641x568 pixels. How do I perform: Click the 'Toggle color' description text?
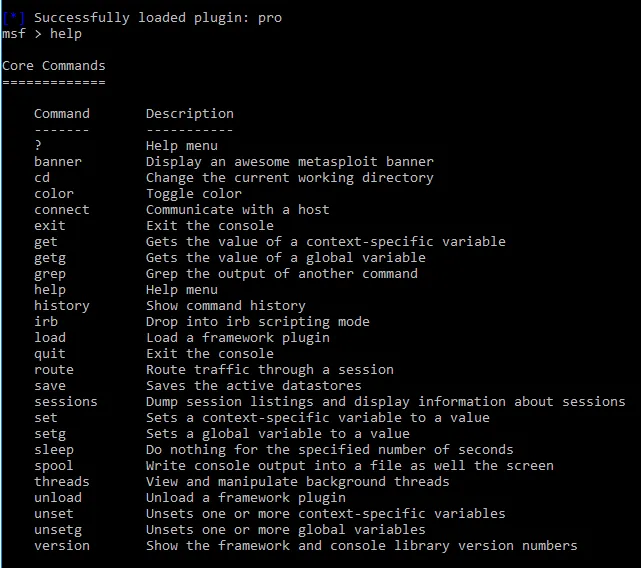[x=194, y=194]
